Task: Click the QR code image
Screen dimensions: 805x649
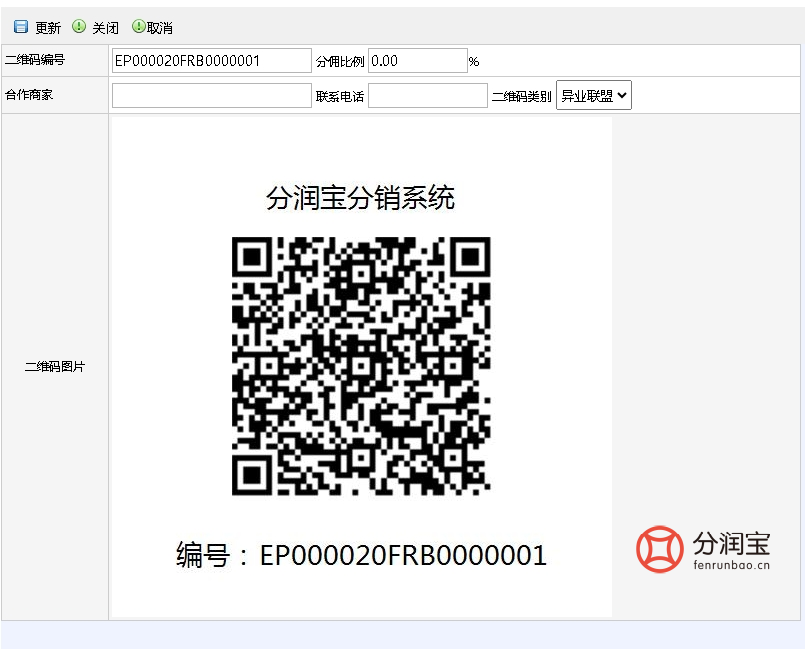Action: point(361,366)
